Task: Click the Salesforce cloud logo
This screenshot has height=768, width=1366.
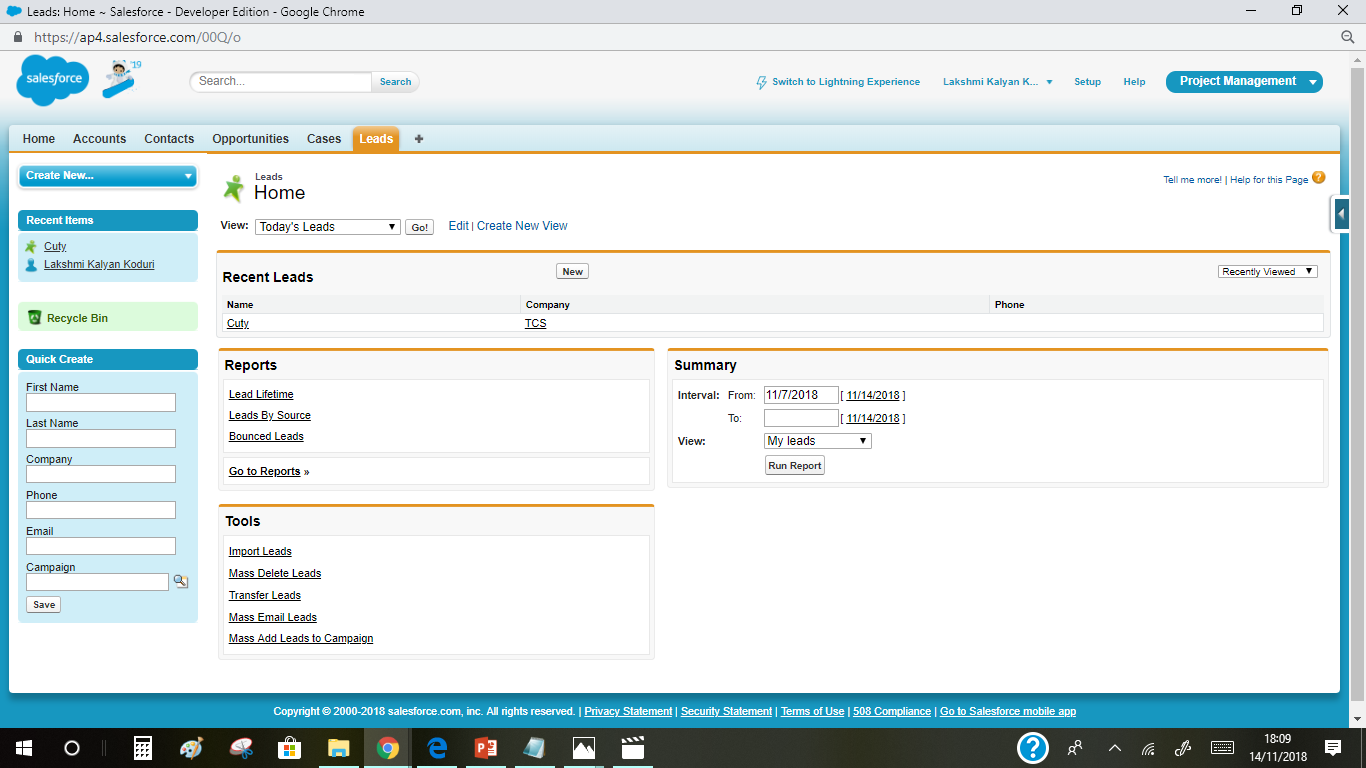Action: tap(53, 80)
